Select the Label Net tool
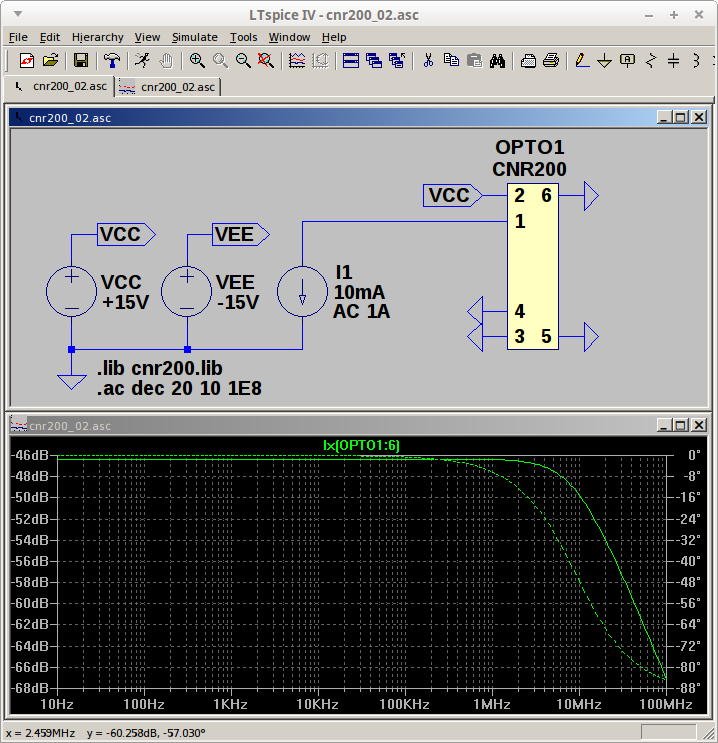 (627, 61)
